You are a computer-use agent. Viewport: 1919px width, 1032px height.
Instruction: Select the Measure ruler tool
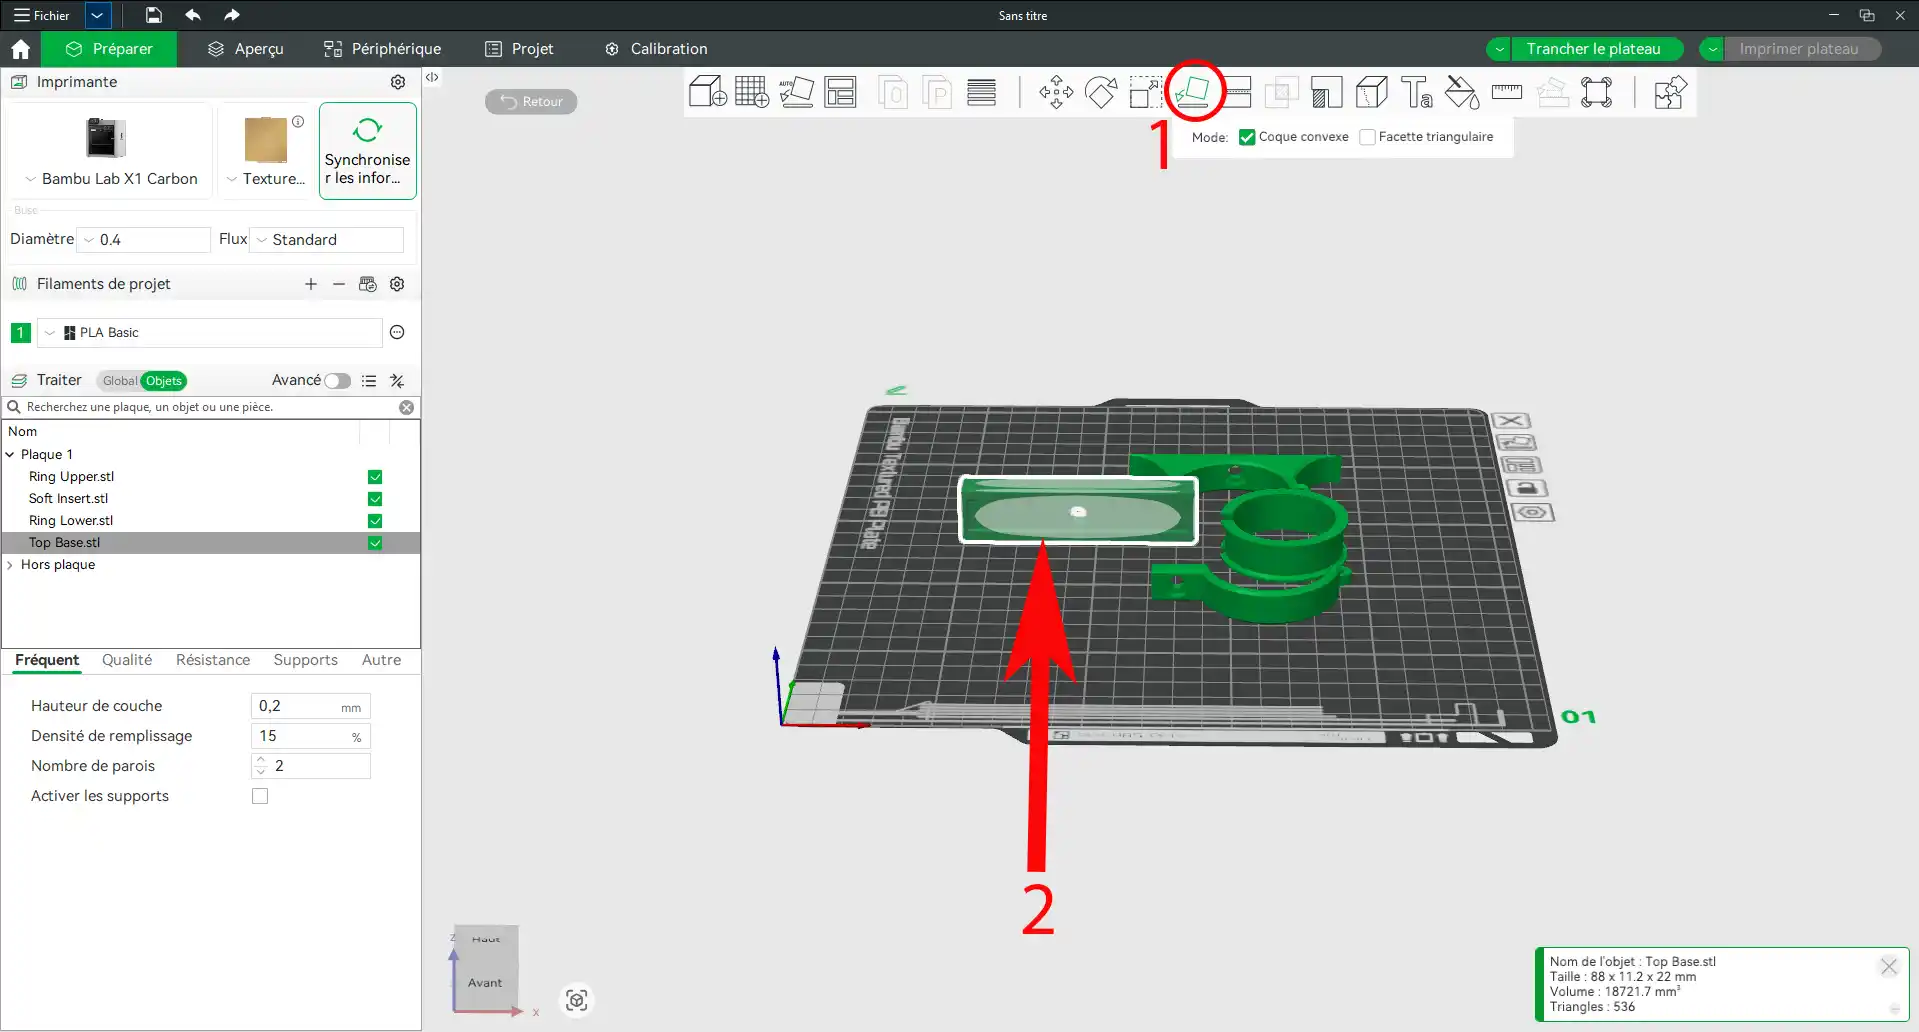tap(1507, 93)
